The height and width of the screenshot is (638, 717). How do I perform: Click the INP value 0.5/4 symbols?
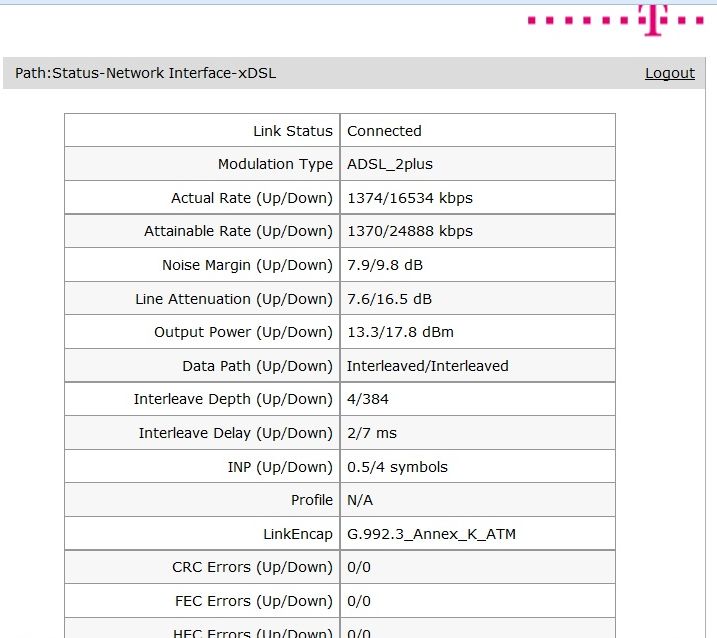point(397,467)
